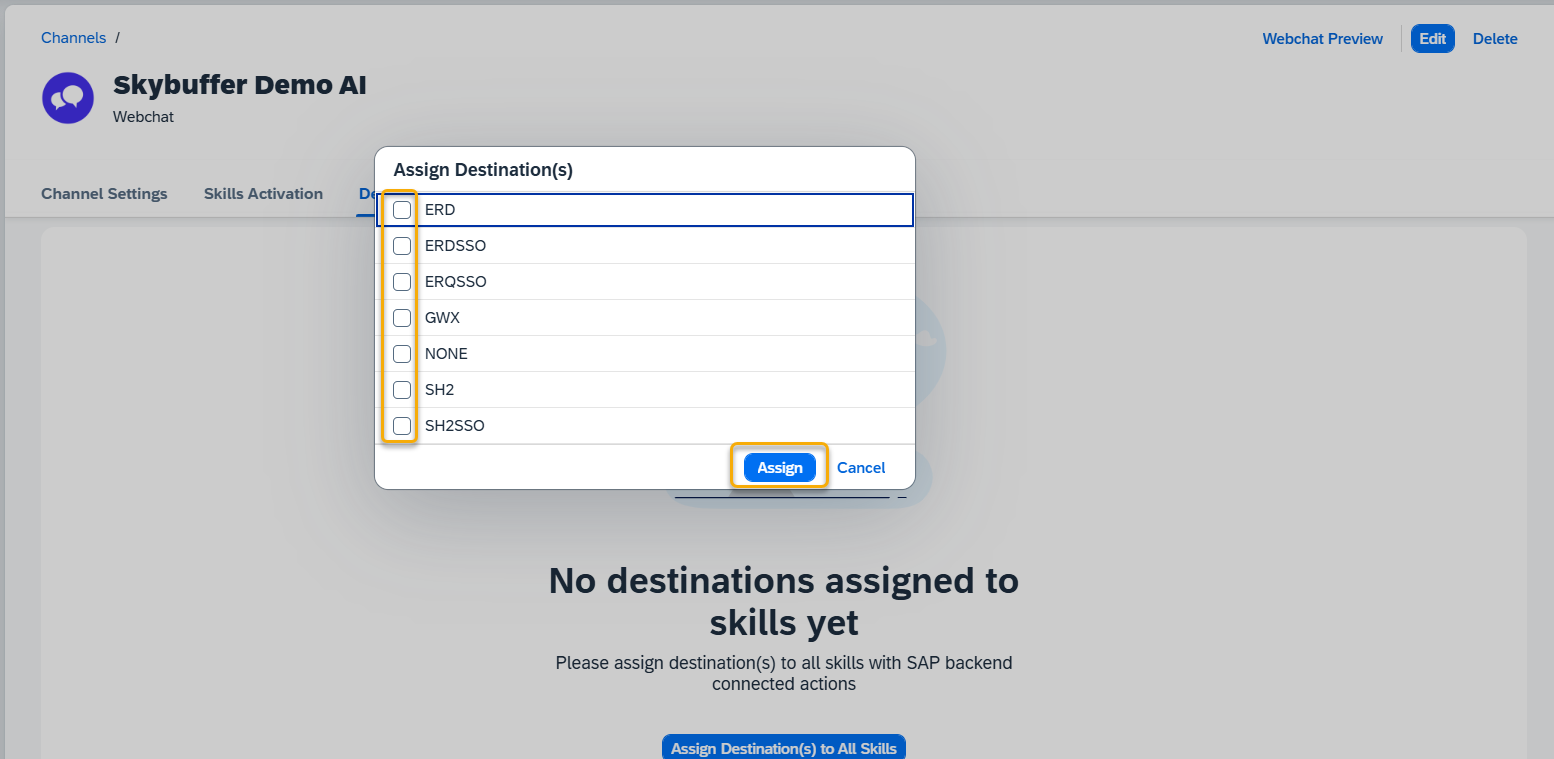Go back via Channels breadcrumb link
Viewport: 1554px width, 759px height.
coord(73,38)
